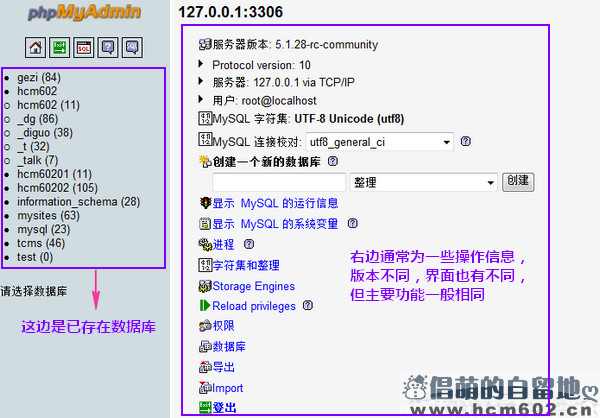Screen dimensions: 600x418
Task: Open the Storage Engines link
Action: pos(253,286)
